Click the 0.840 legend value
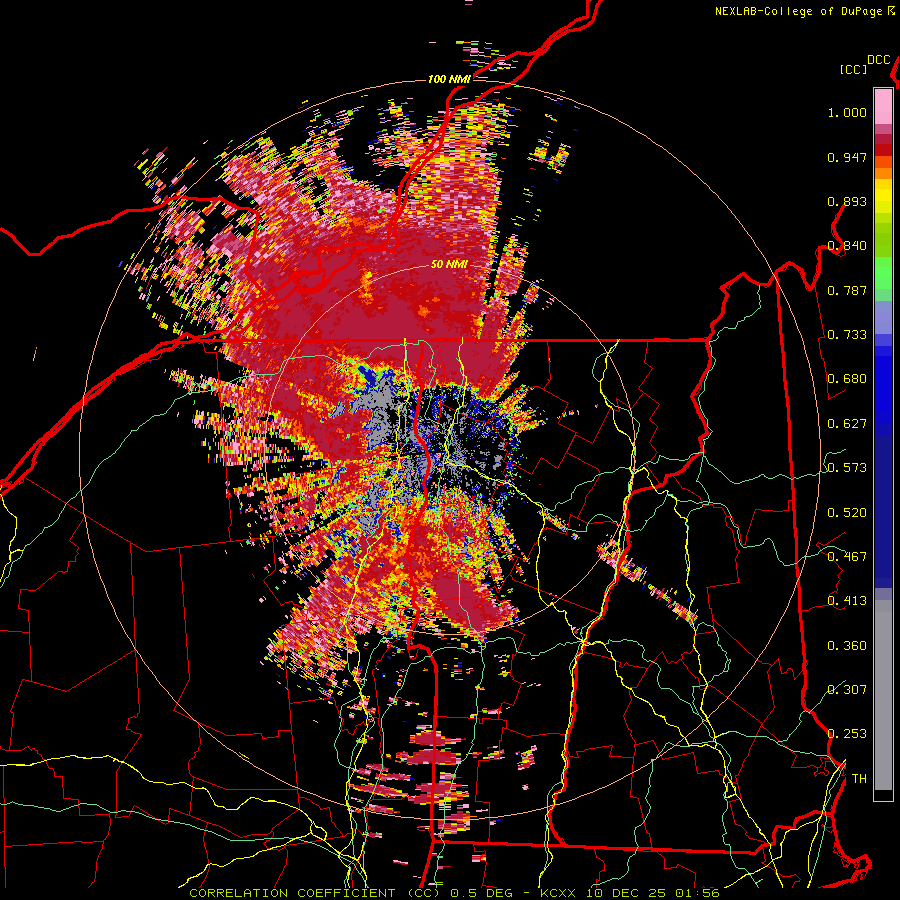Viewport: 900px width, 900px height. (x=847, y=246)
